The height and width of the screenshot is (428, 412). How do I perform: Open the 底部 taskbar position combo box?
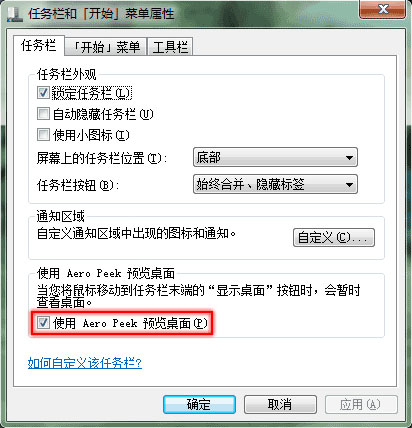275,157
